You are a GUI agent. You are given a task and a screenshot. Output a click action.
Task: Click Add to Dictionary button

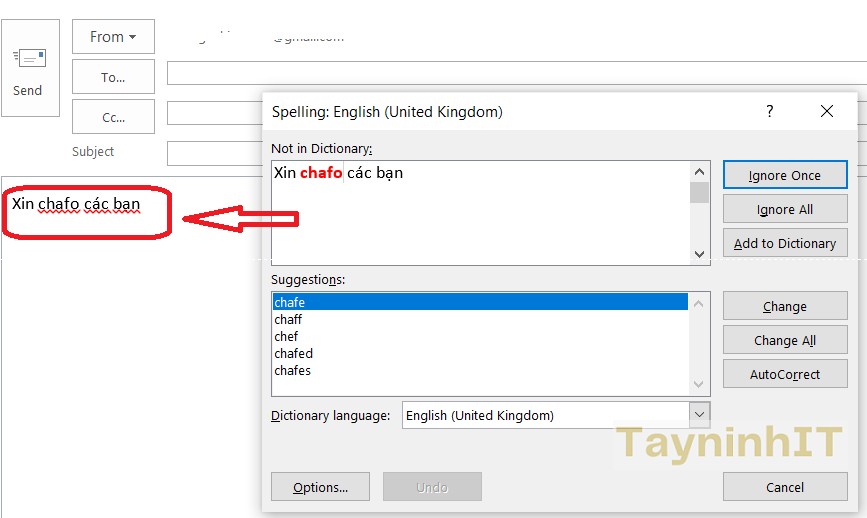[x=784, y=243]
